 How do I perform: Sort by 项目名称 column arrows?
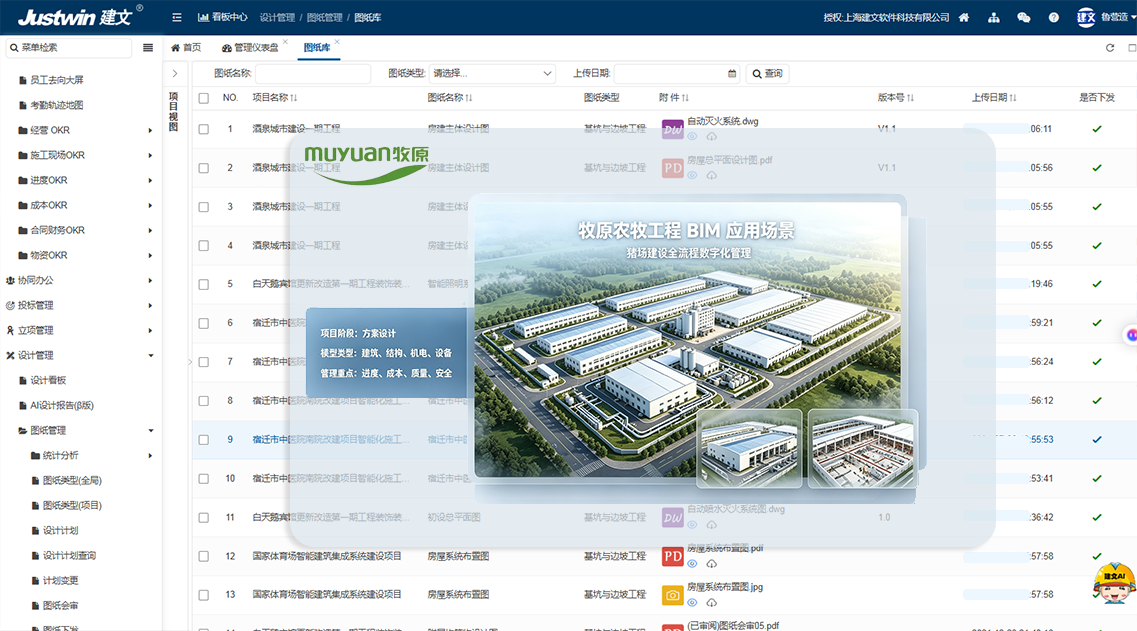(293, 98)
